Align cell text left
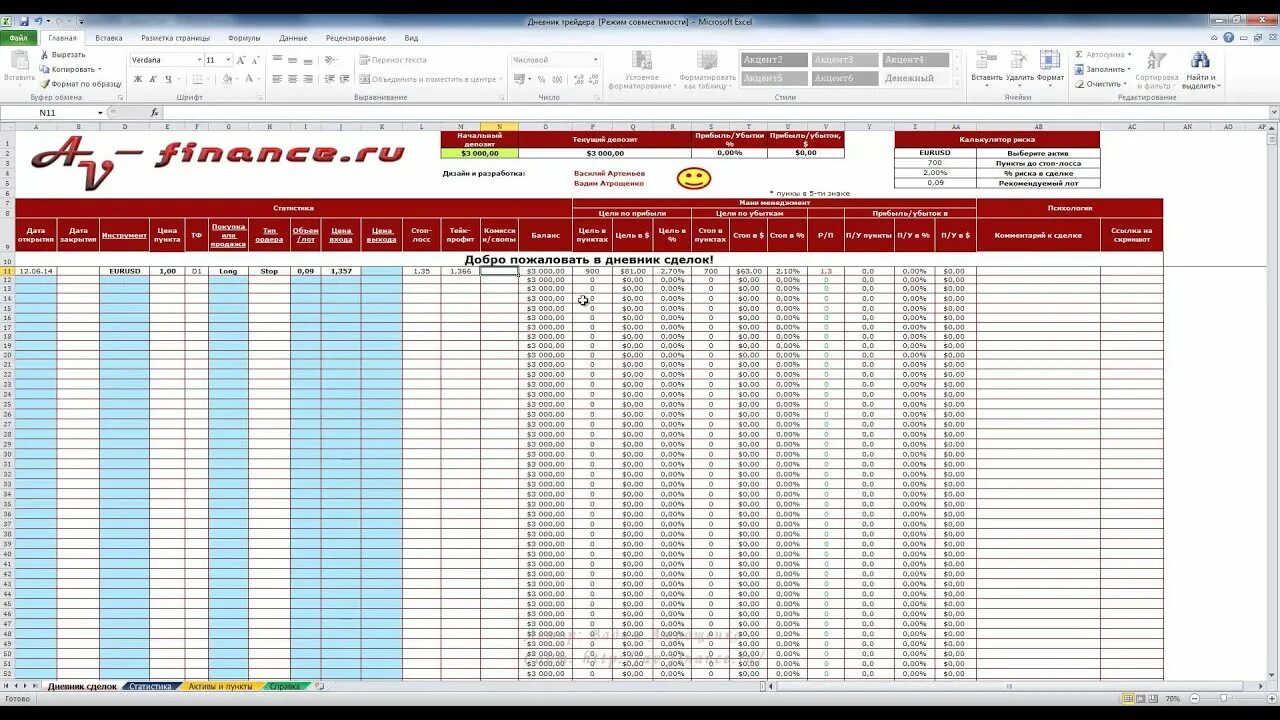 278,79
